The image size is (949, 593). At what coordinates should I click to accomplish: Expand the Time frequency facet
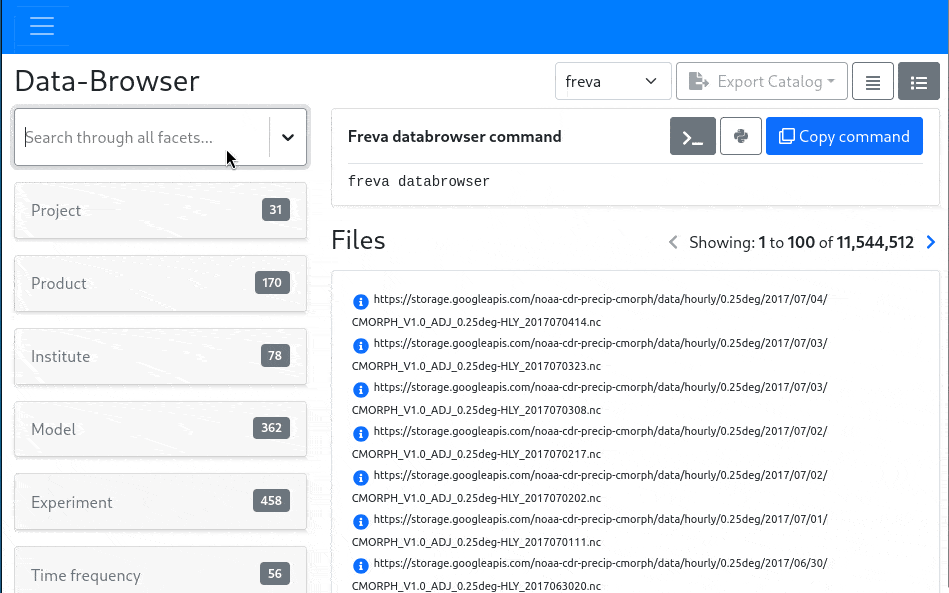coord(160,572)
